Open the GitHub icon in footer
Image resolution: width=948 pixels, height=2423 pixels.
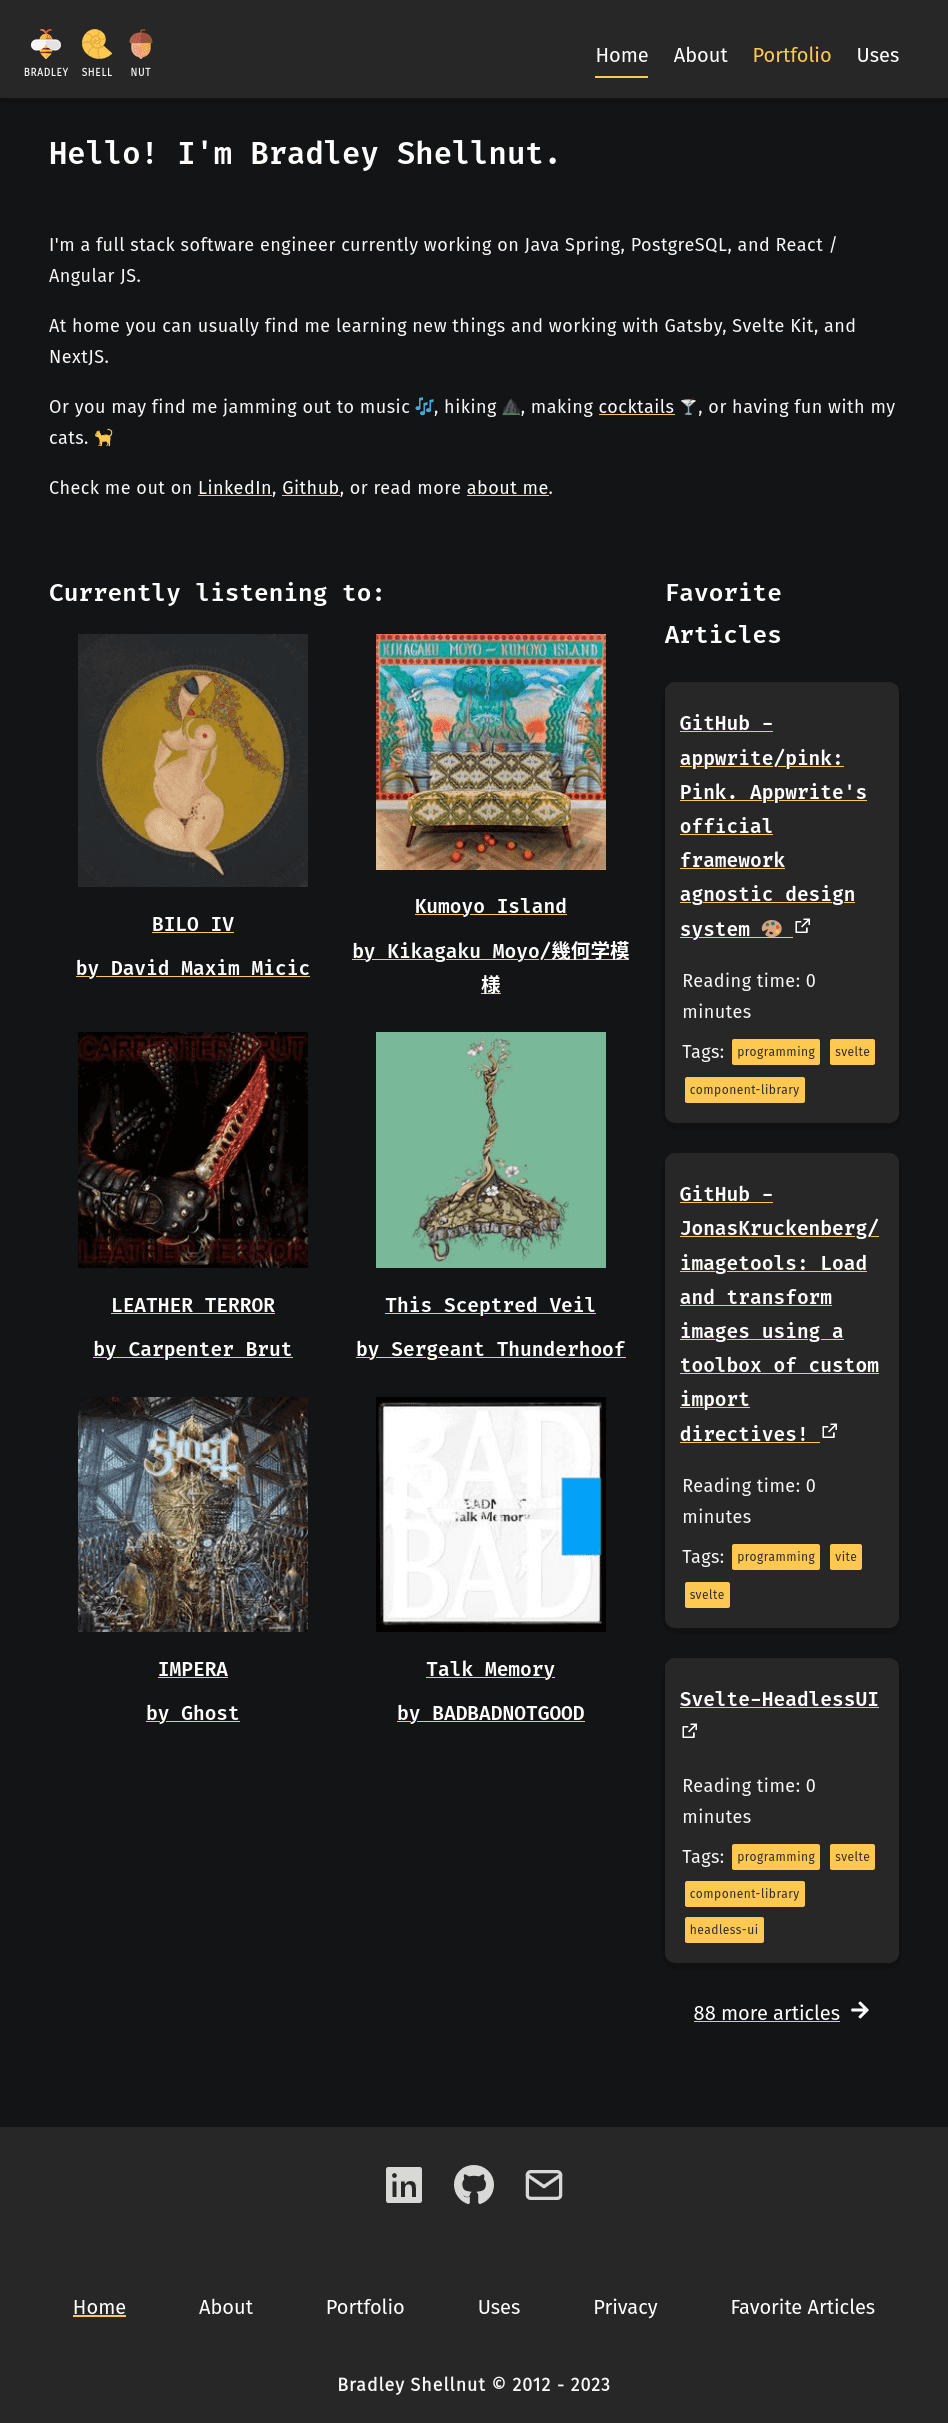(x=474, y=2185)
